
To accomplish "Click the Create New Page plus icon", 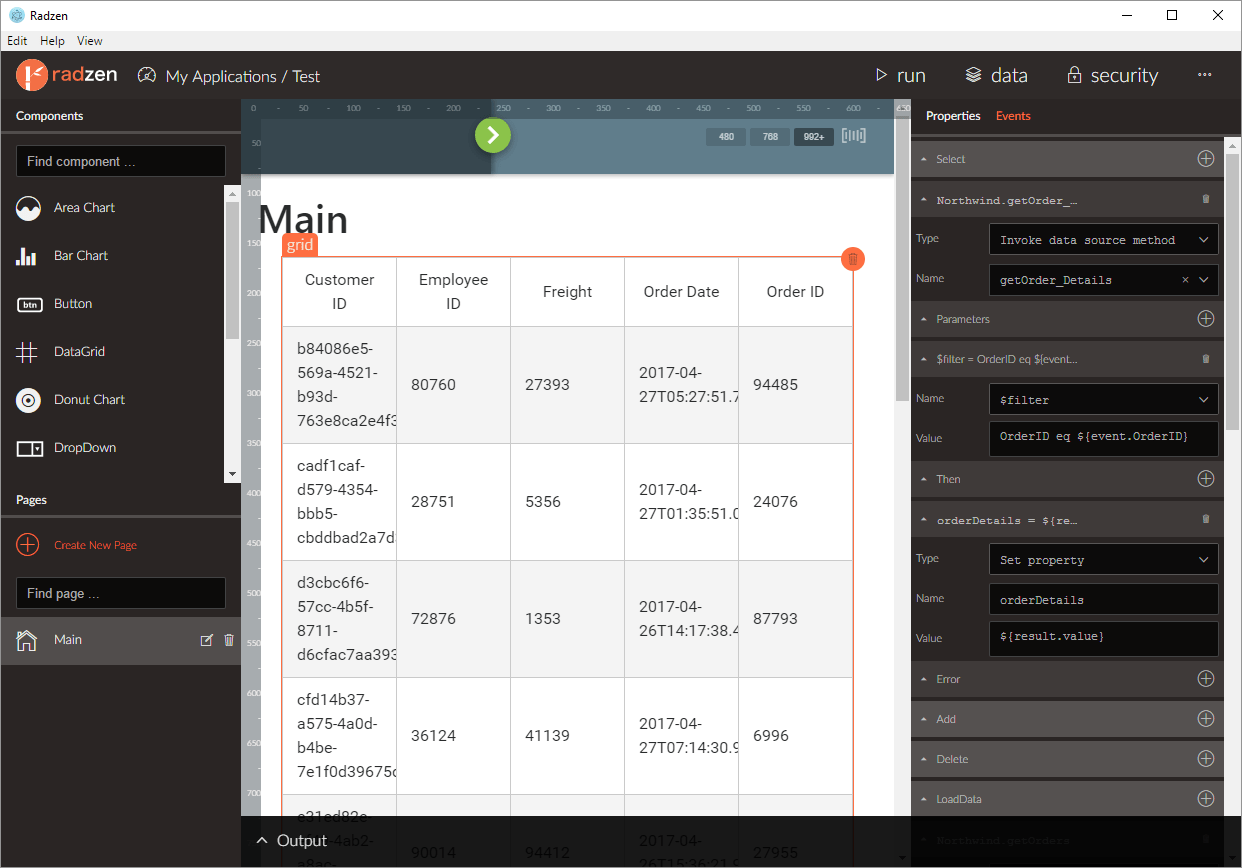I will [28, 545].
